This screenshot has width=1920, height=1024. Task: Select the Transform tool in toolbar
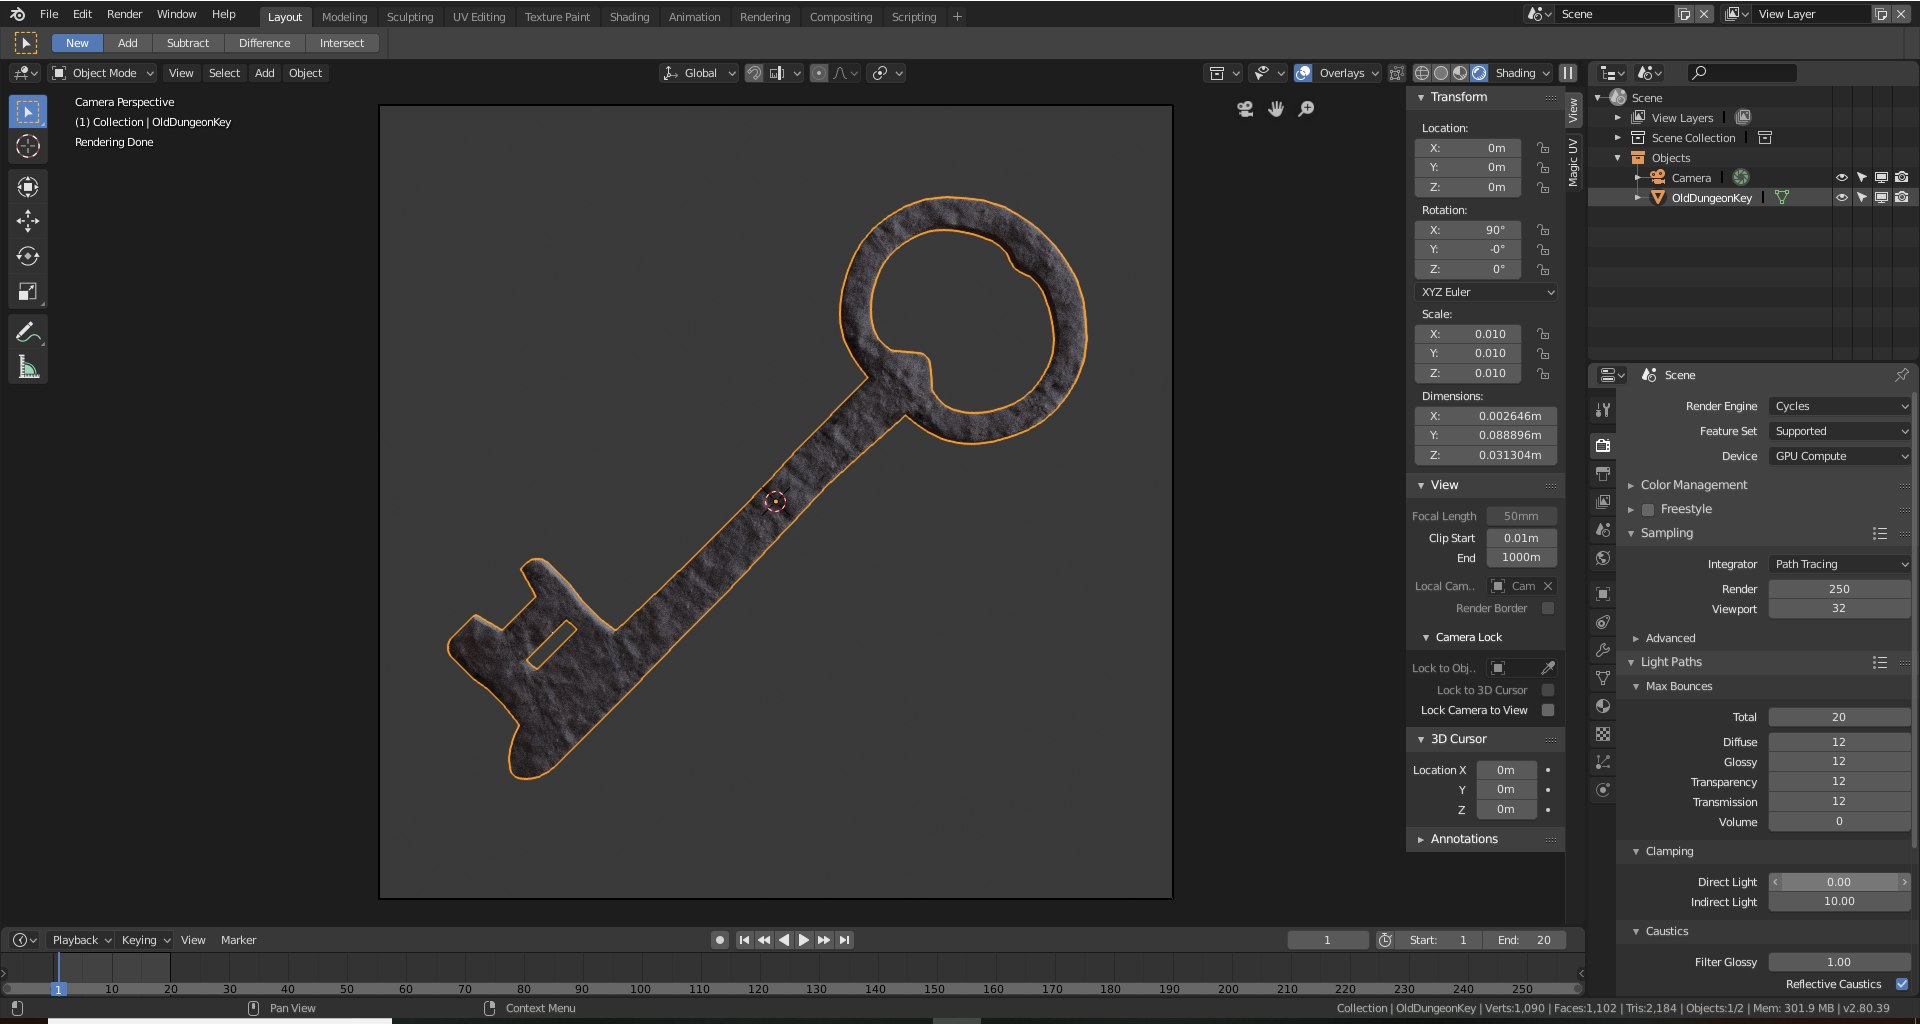pos(28,186)
